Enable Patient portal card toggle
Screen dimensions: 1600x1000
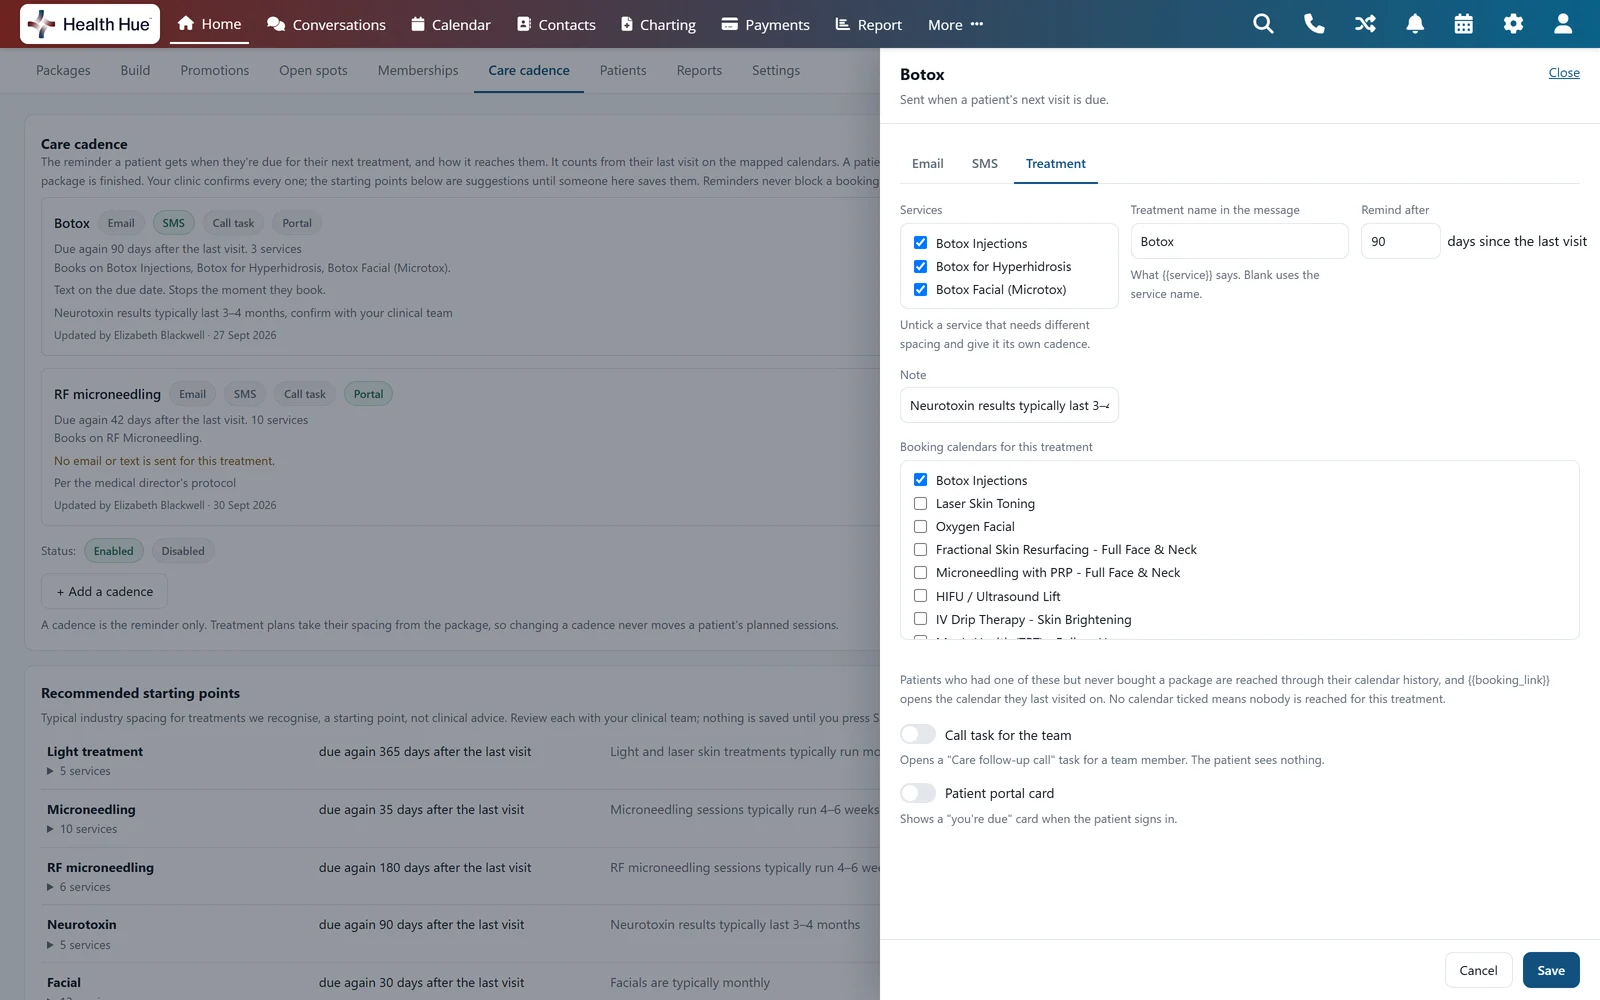point(918,793)
